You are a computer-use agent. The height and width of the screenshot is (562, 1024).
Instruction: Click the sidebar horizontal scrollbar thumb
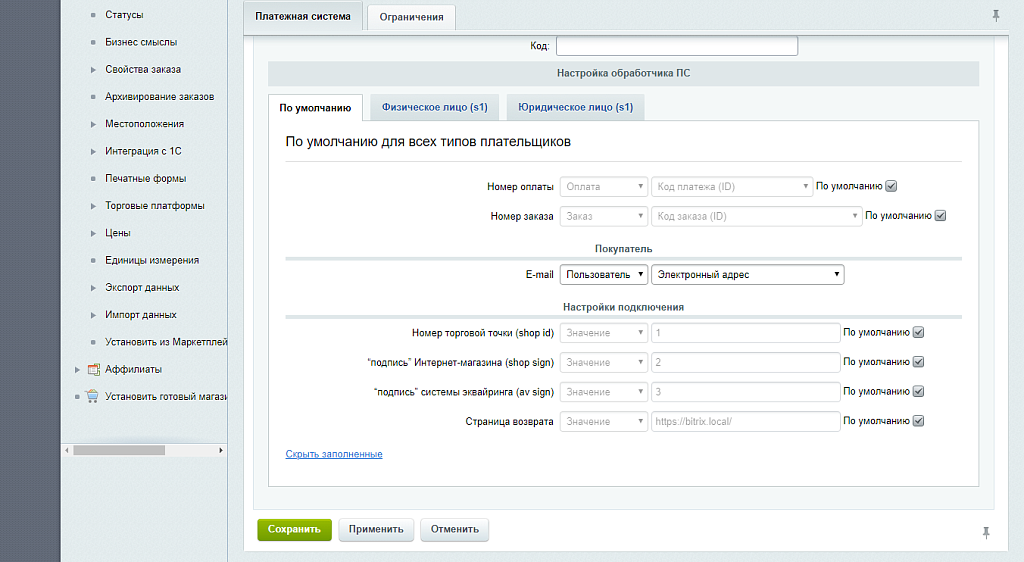pos(118,450)
